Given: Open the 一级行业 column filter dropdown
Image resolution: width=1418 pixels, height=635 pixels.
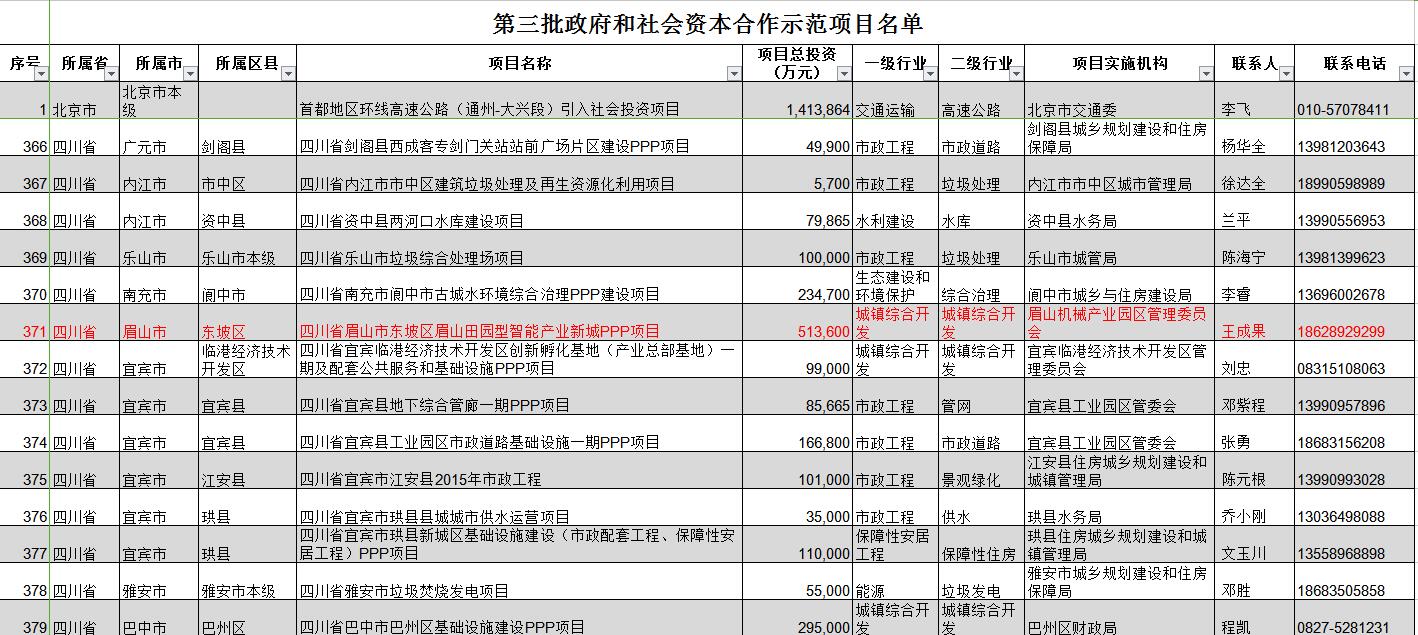Looking at the screenshot, I should pyautogui.click(x=930, y=73).
